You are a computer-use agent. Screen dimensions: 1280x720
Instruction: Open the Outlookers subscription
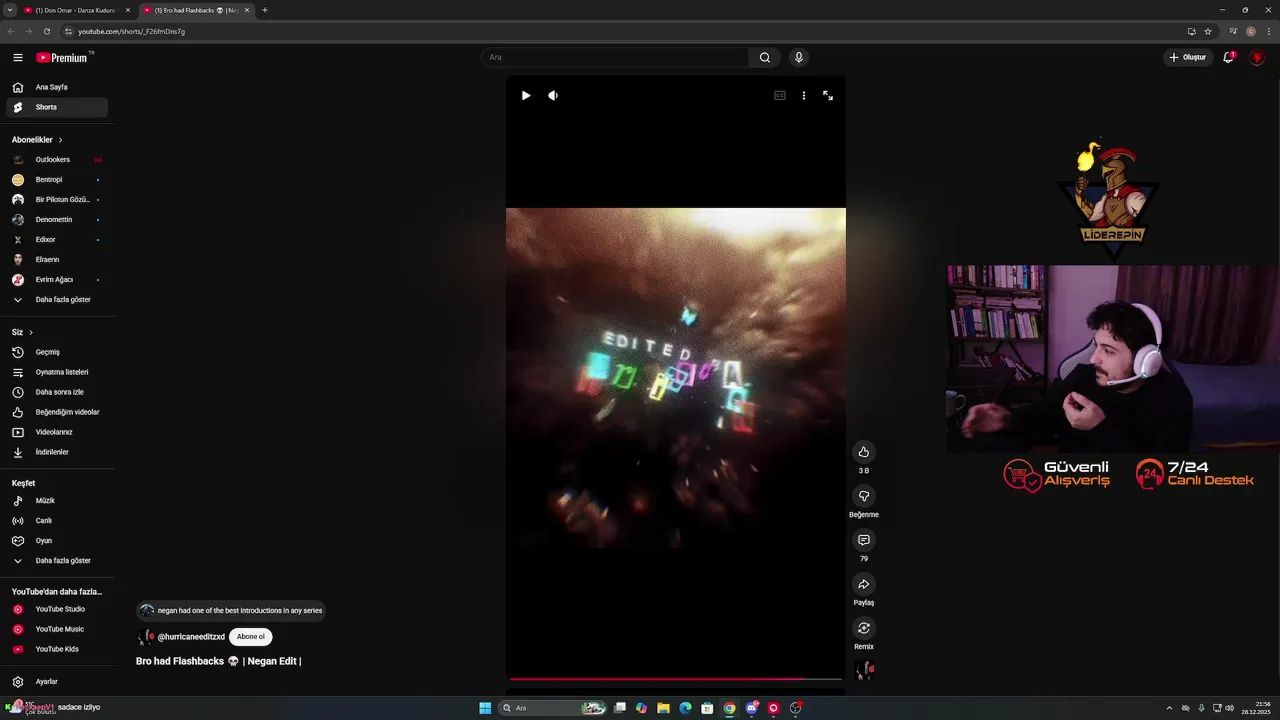pyautogui.click(x=57, y=160)
